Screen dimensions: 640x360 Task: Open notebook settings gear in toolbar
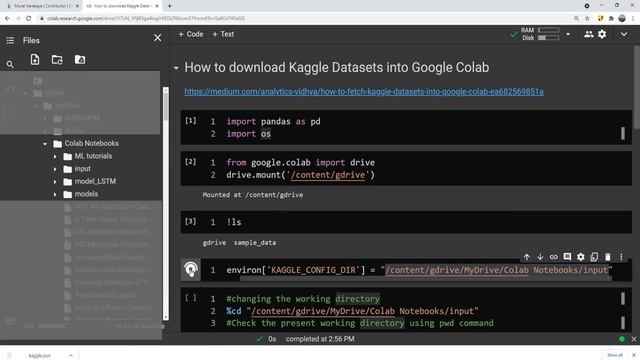[602, 34]
